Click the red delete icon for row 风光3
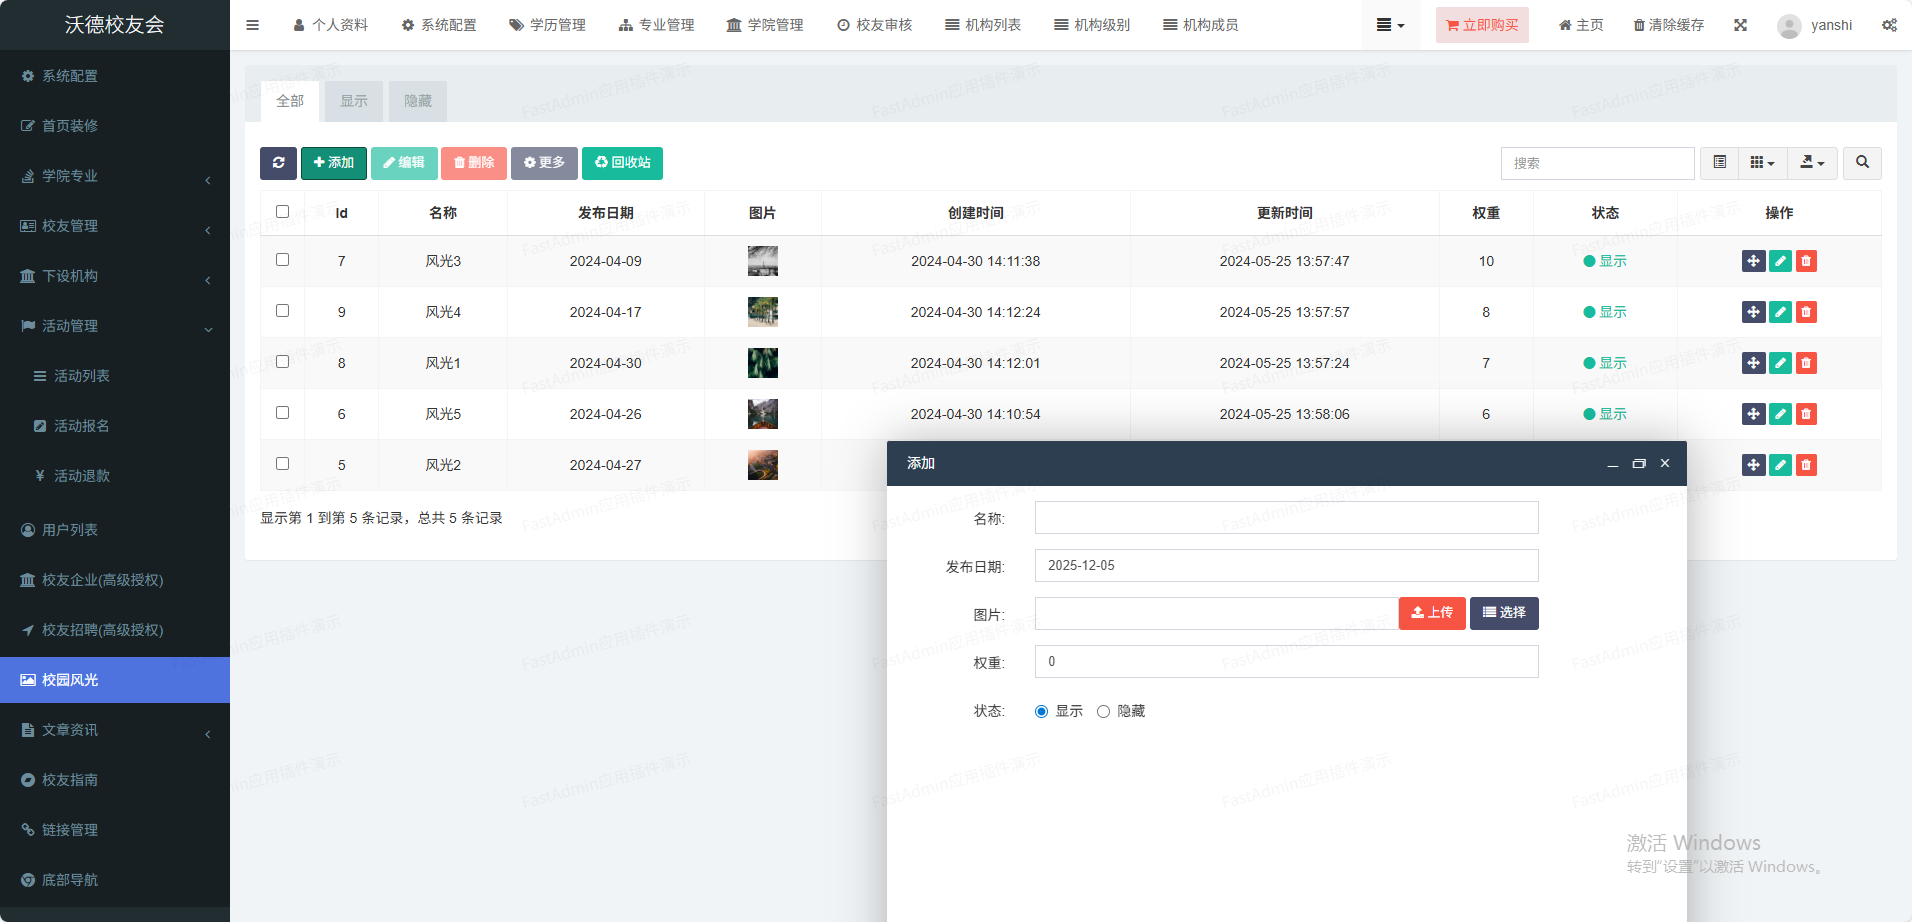1912x922 pixels. pyautogui.click(x=1806, y=261)
